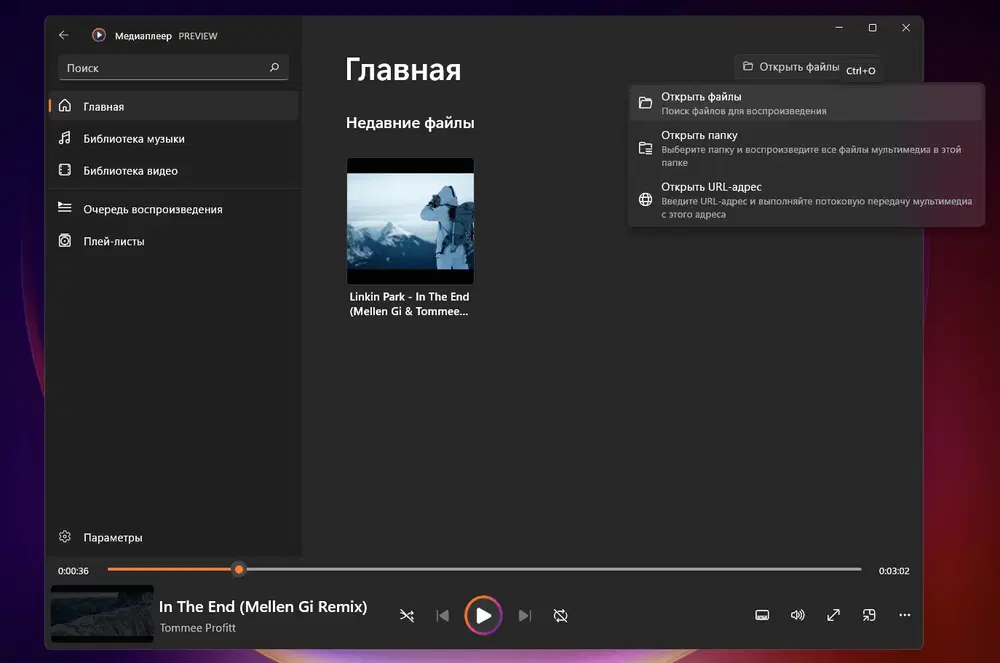
Task: Click the total time 0:03:02
Action: 894,571
